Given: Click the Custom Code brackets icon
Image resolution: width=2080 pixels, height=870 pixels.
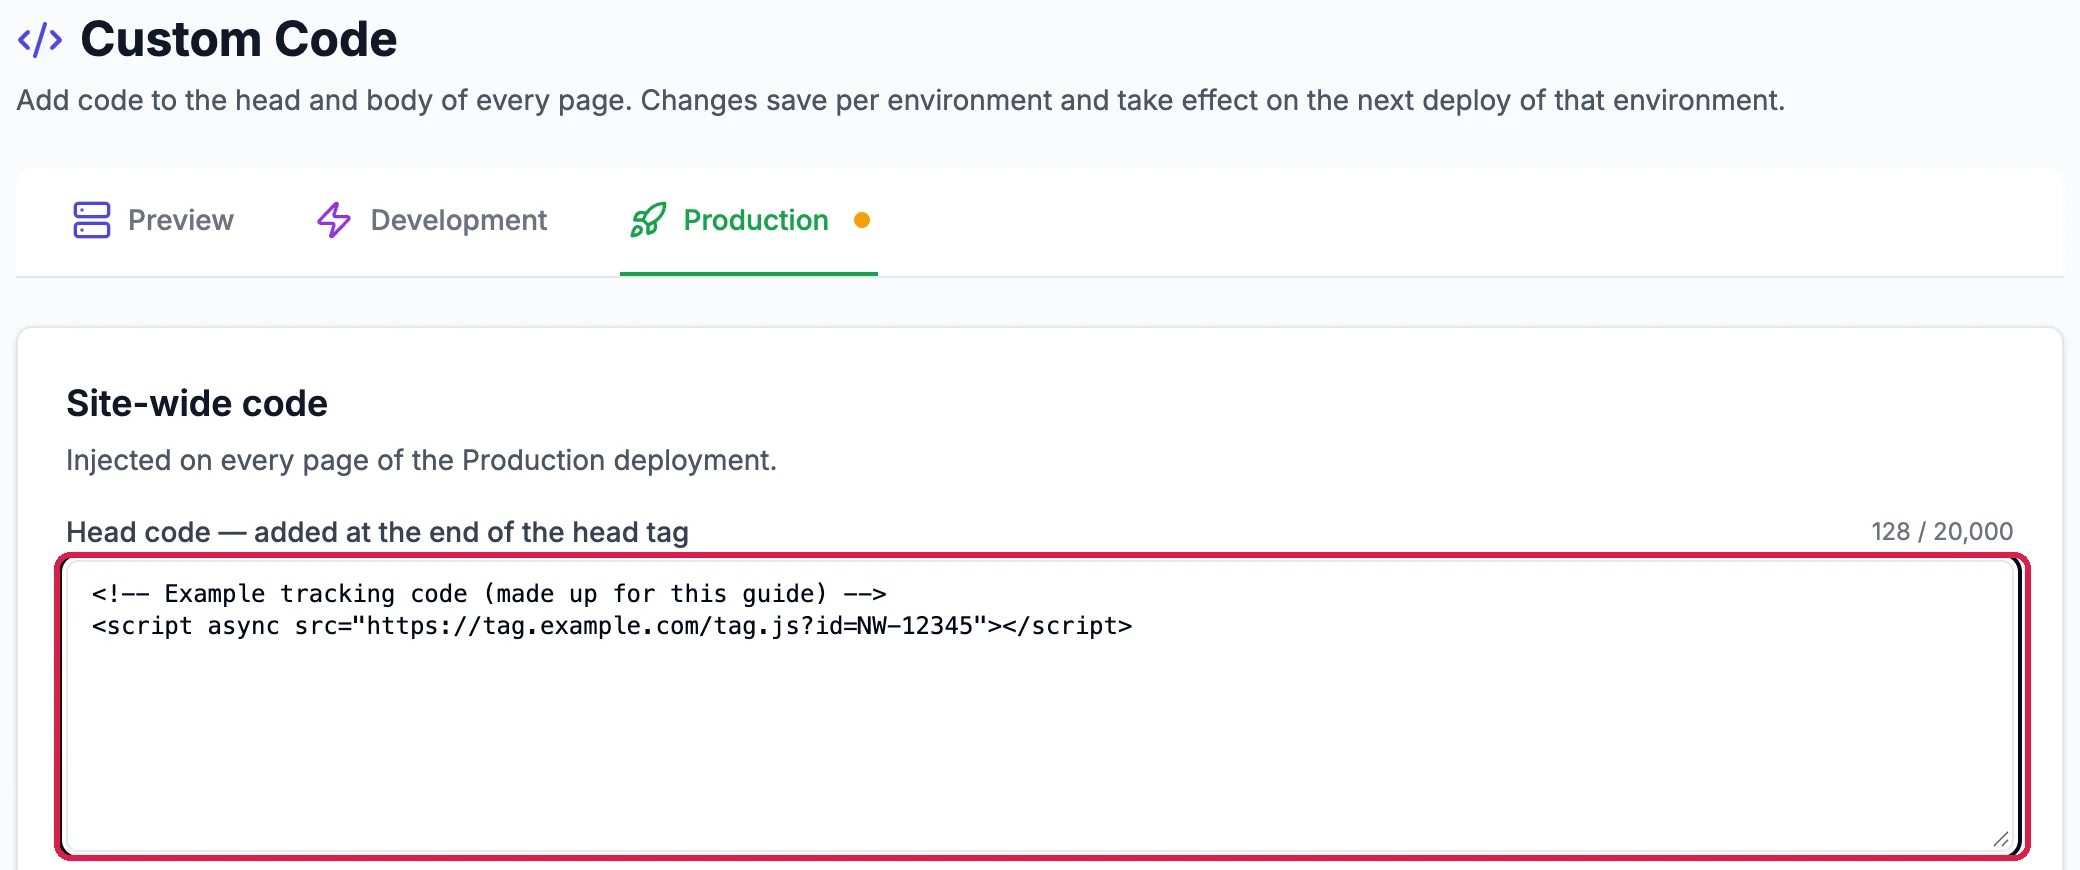Looking at the screenshot, I should pyautogui.click(x=40, y=40).
